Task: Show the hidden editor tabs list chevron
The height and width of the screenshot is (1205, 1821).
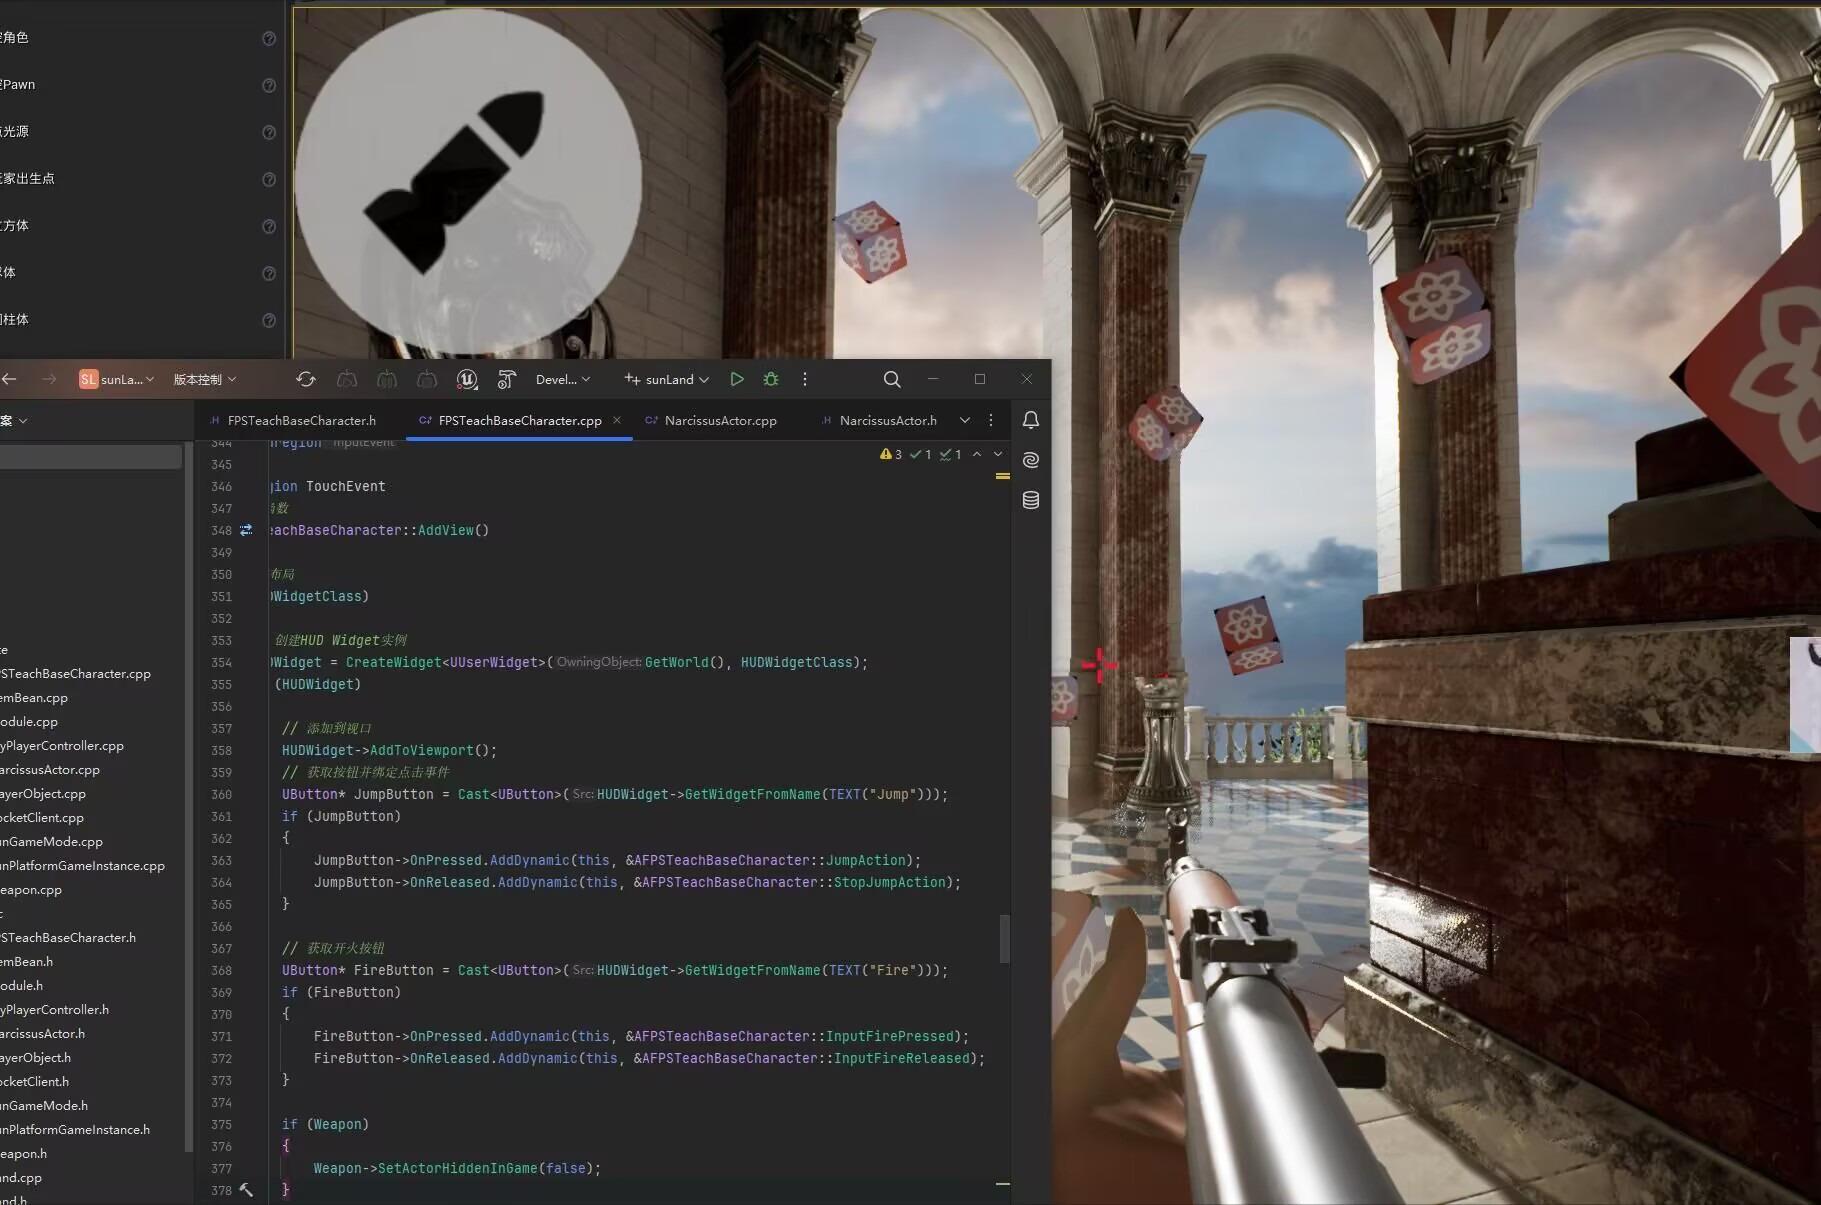Action: (x=964, y=420)
